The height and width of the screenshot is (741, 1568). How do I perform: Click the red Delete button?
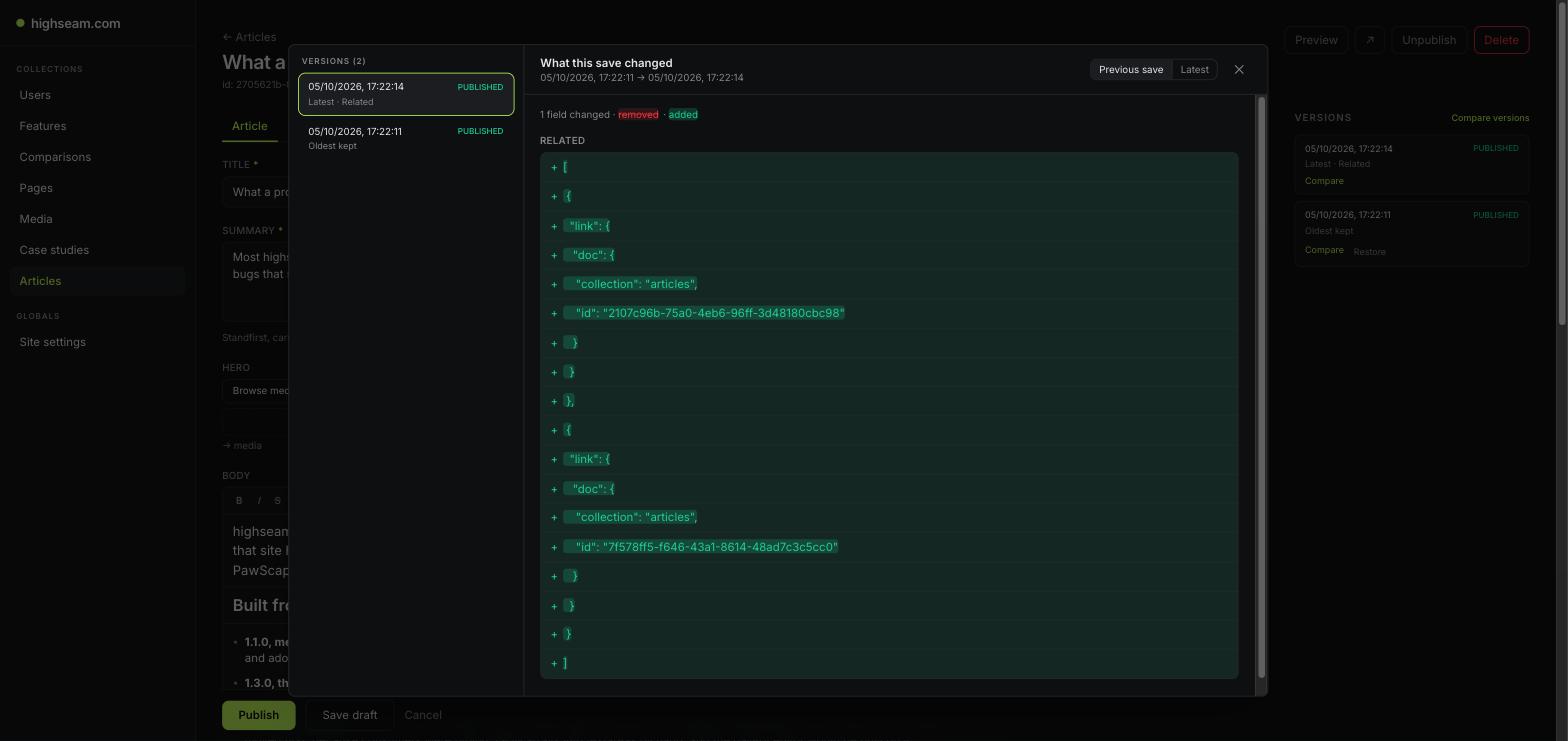1500,40
